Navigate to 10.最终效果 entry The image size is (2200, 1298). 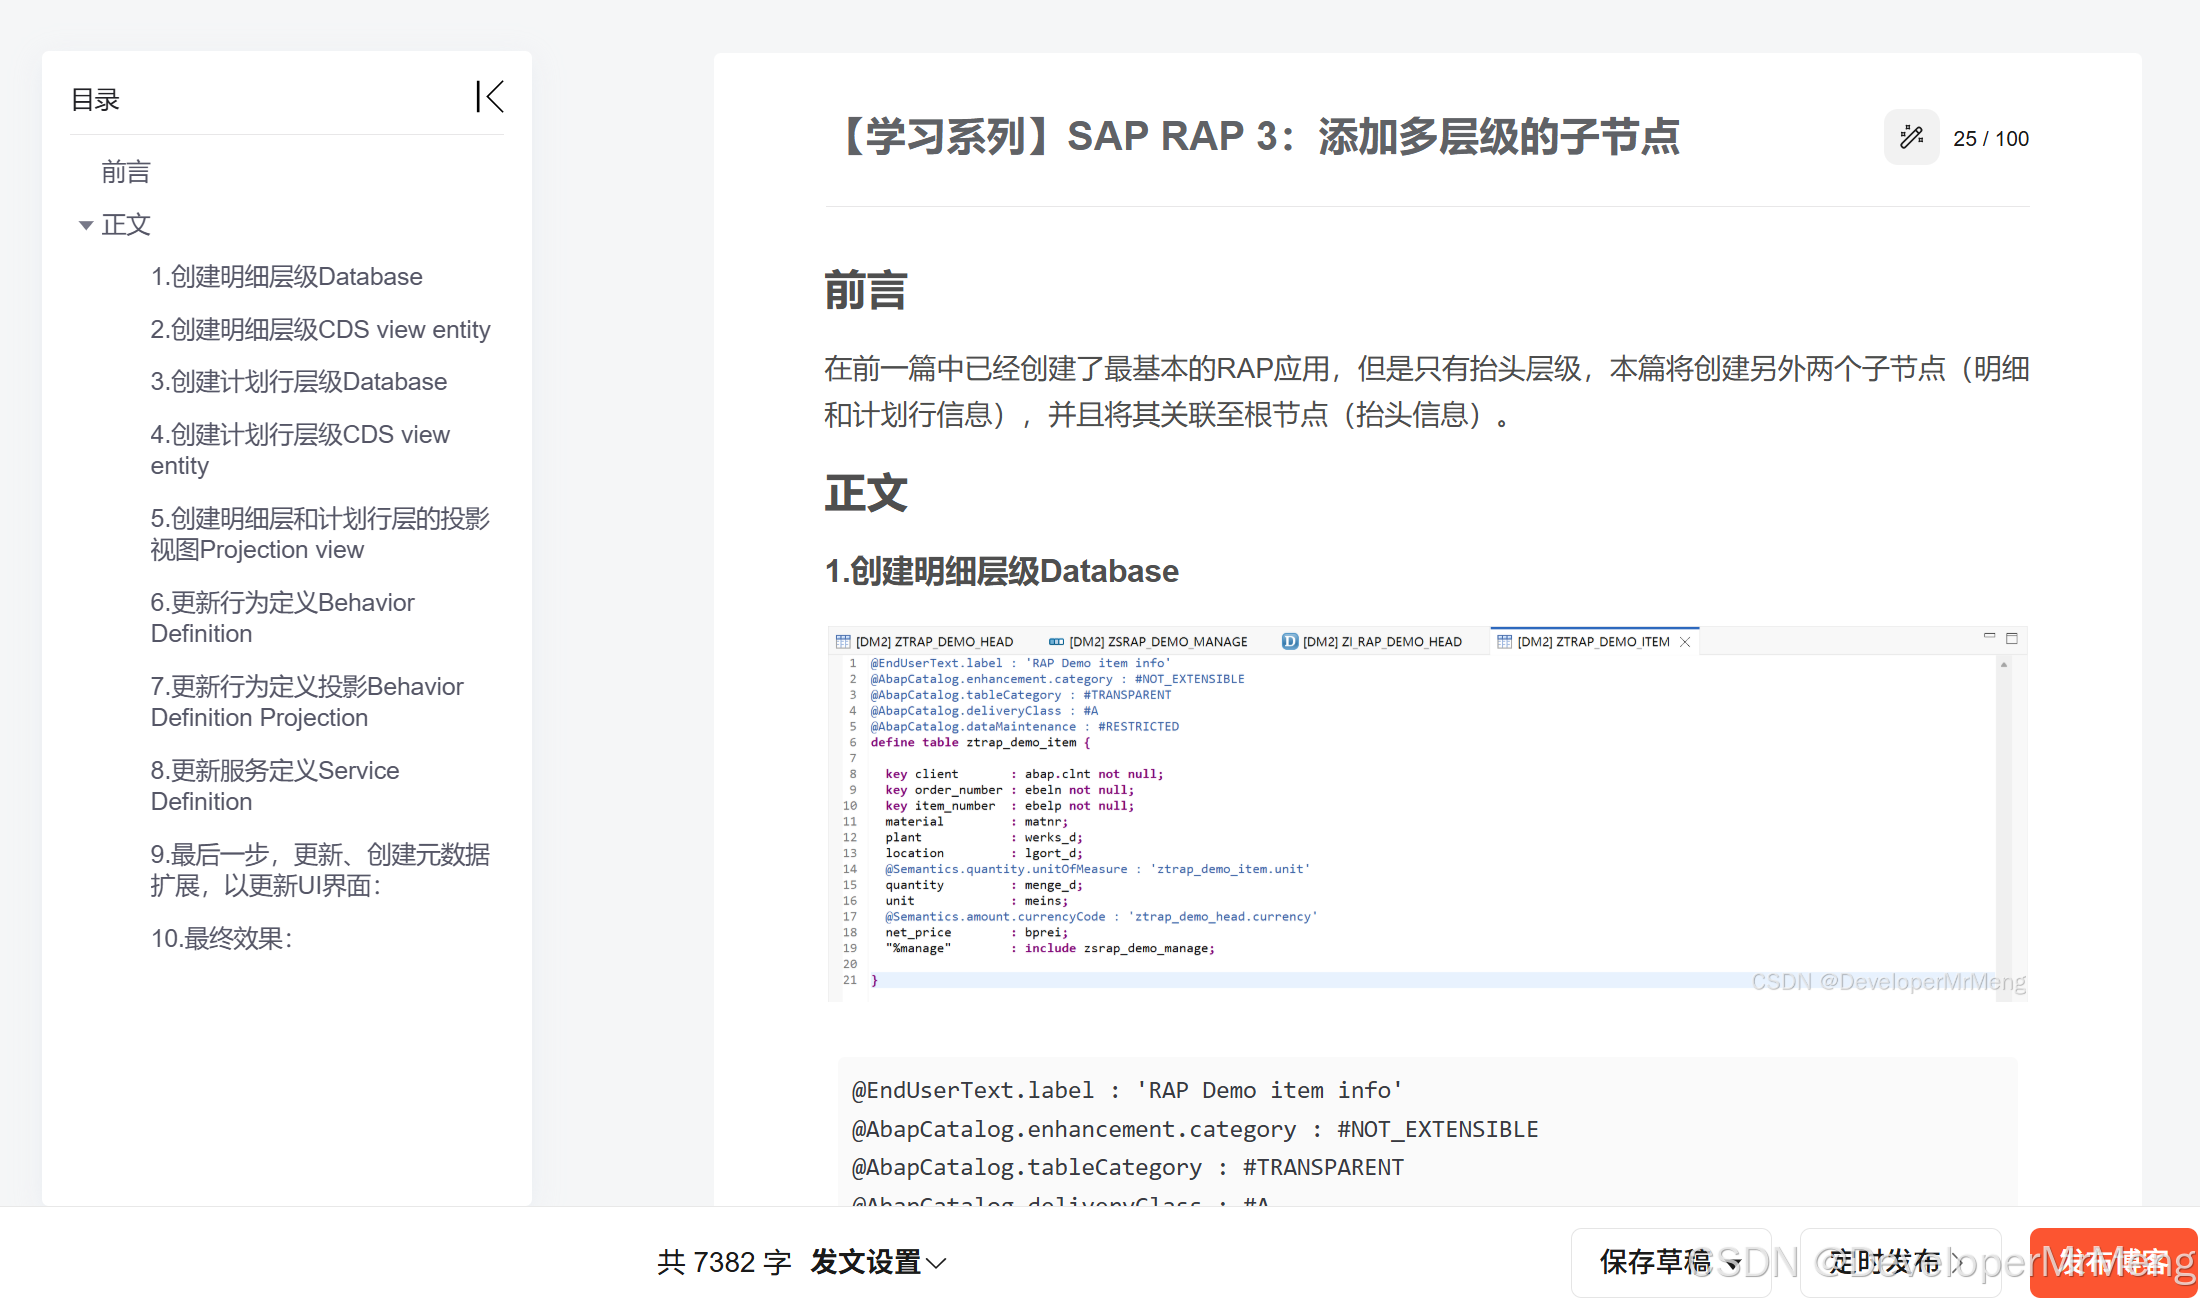click(221, 939)
